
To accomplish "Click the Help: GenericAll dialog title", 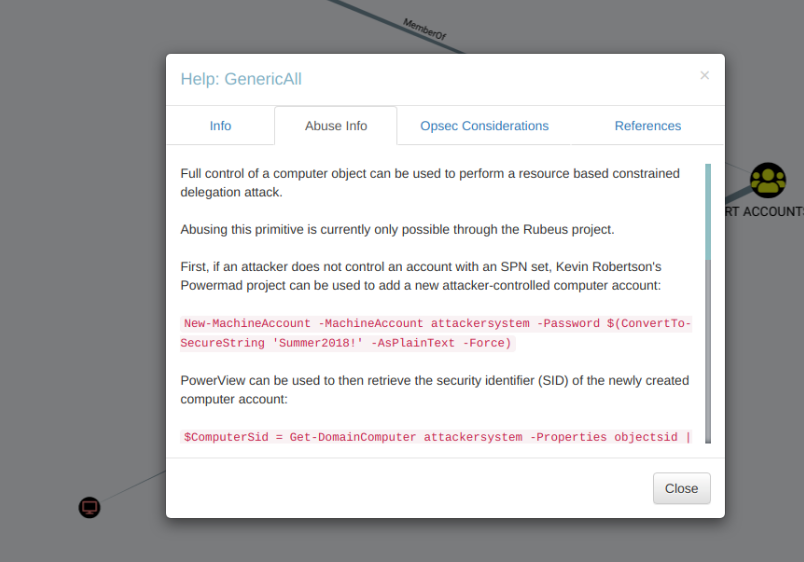I will tap(241, 79).
